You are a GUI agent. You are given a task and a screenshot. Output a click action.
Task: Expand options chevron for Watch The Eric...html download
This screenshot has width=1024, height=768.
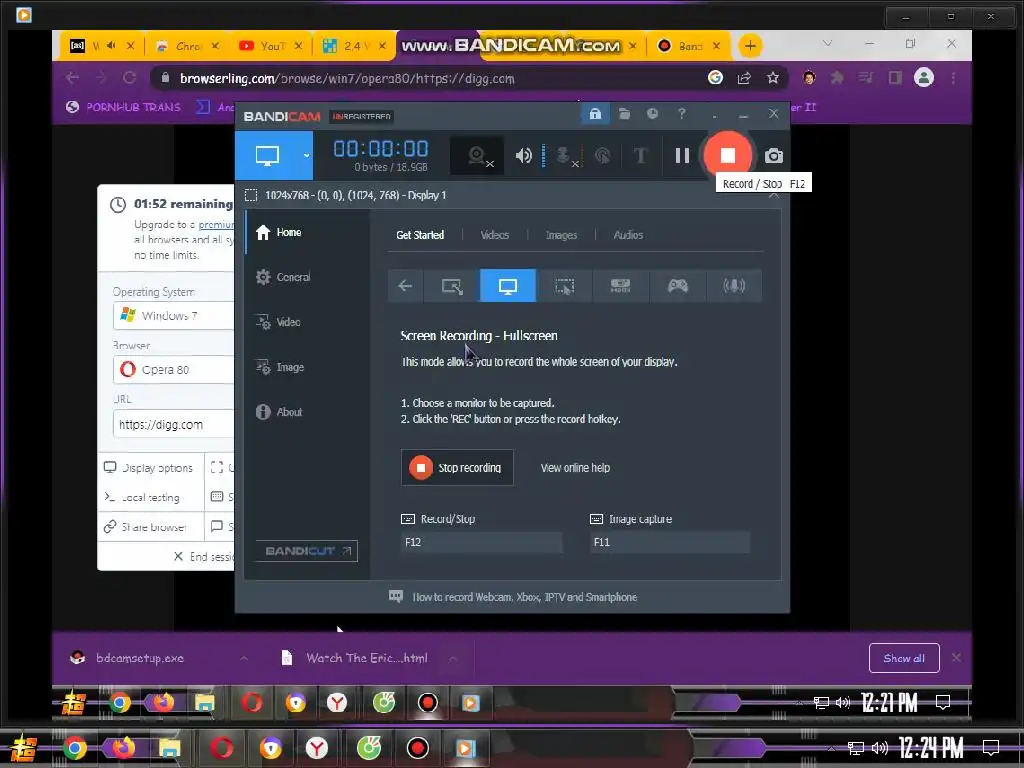453,658
